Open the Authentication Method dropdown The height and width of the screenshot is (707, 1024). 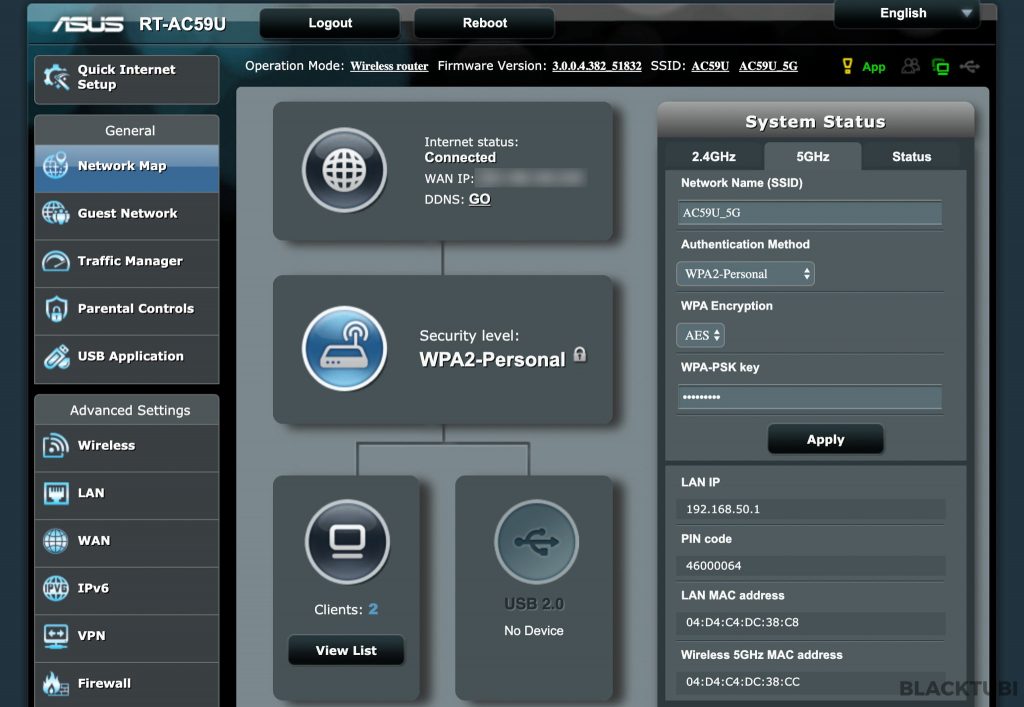[x=745, y=274]
